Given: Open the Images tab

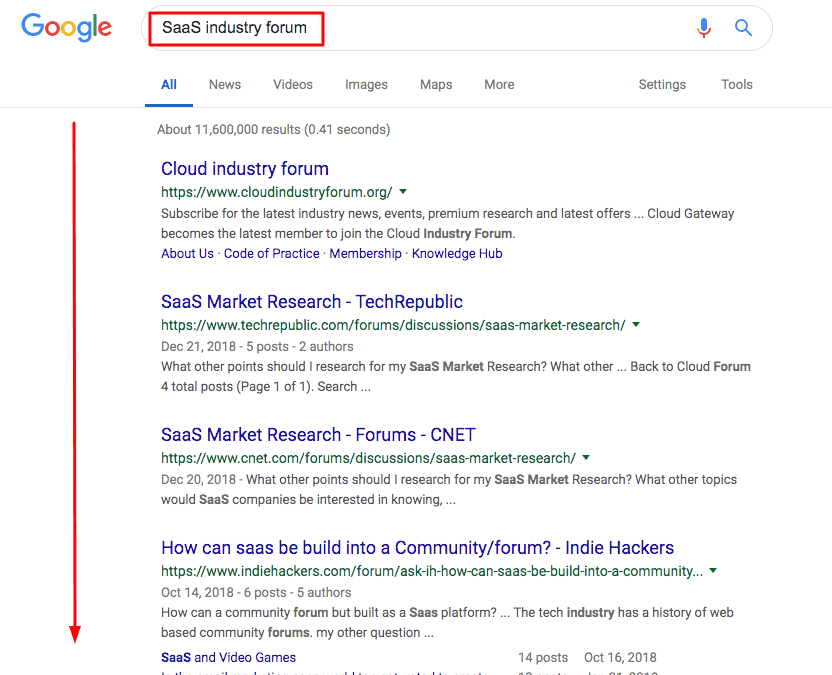Looking at the screenshot, I should tap(366, 84).
